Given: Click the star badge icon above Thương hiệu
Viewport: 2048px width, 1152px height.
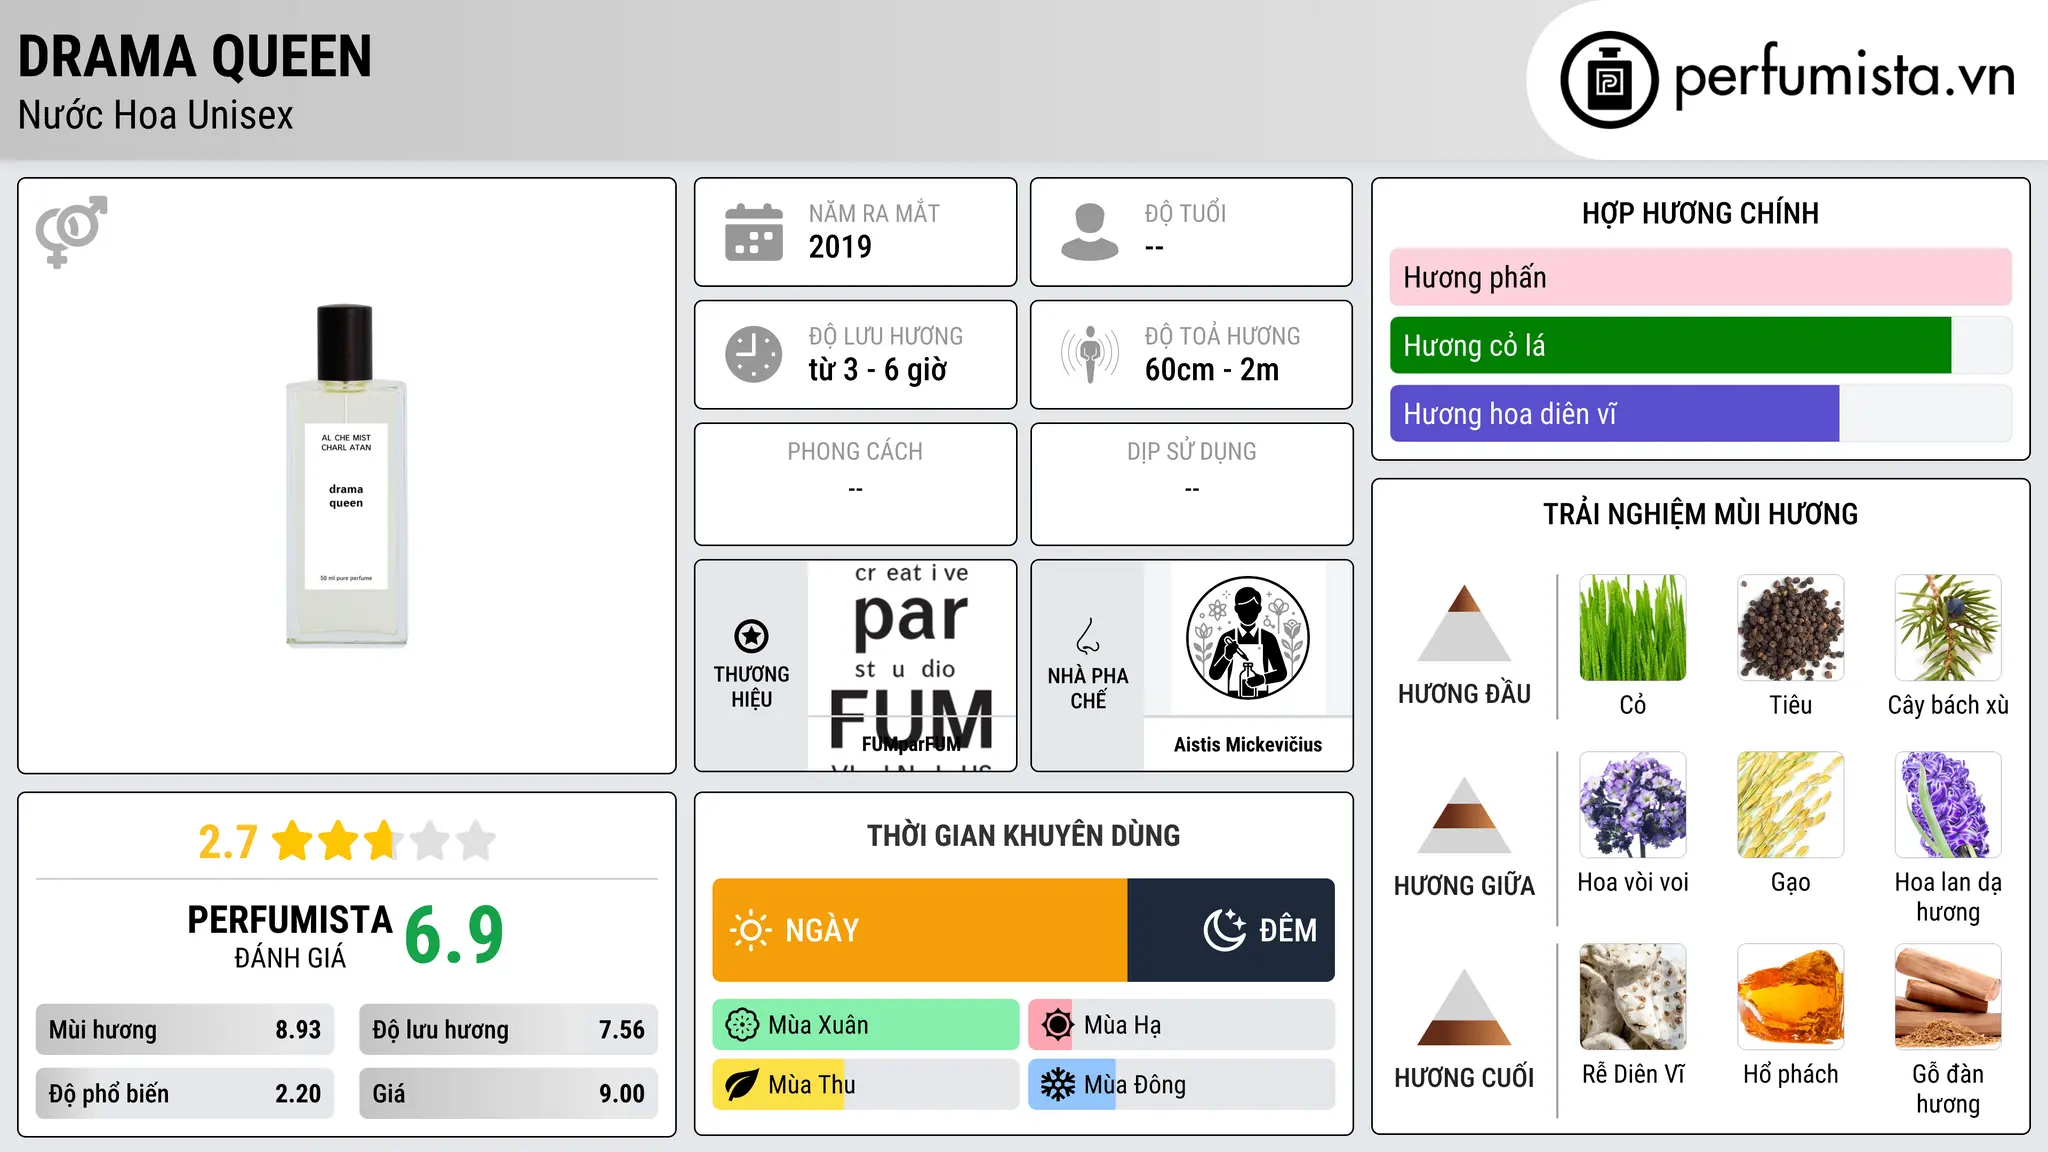Looking at the screenshot, I should (x=751, y=636).
